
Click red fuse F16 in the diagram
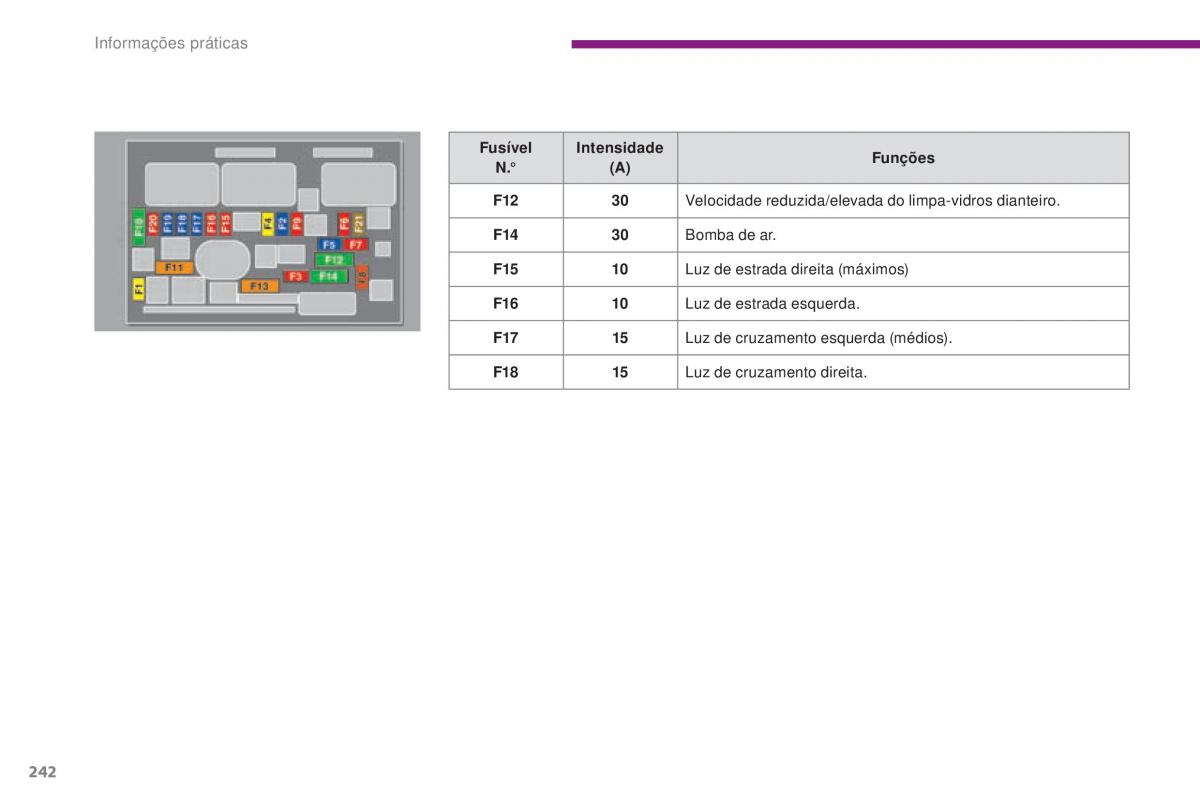coord(211,224)
